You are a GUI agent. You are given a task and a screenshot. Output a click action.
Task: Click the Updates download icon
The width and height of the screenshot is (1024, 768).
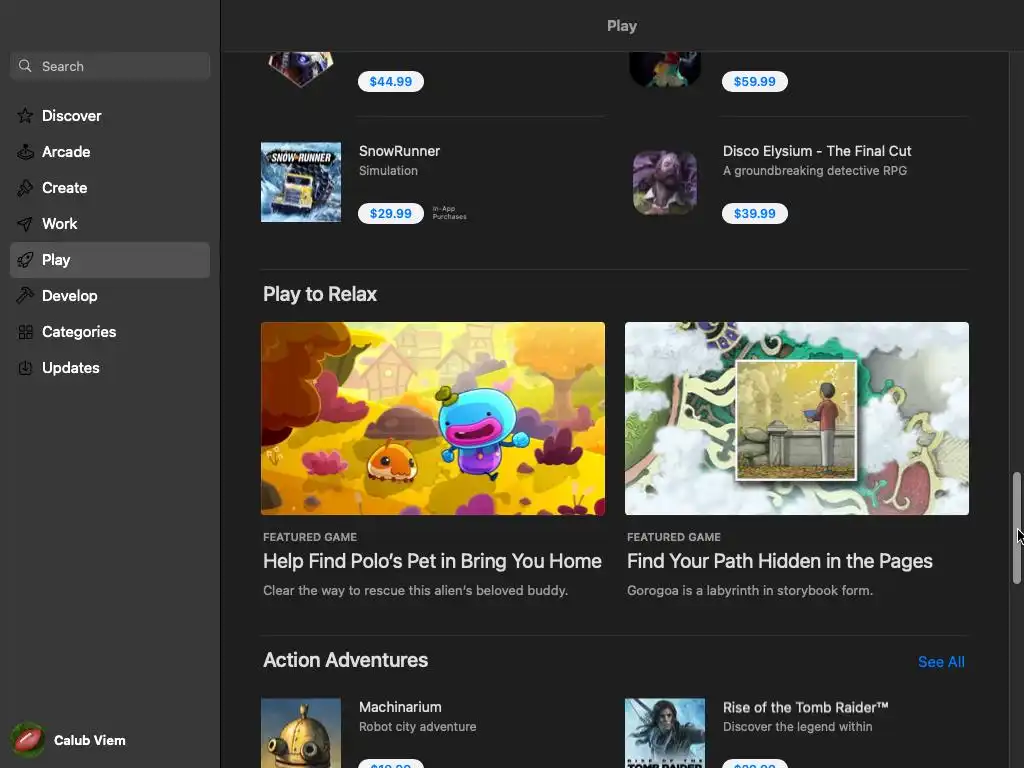point(25,368)
